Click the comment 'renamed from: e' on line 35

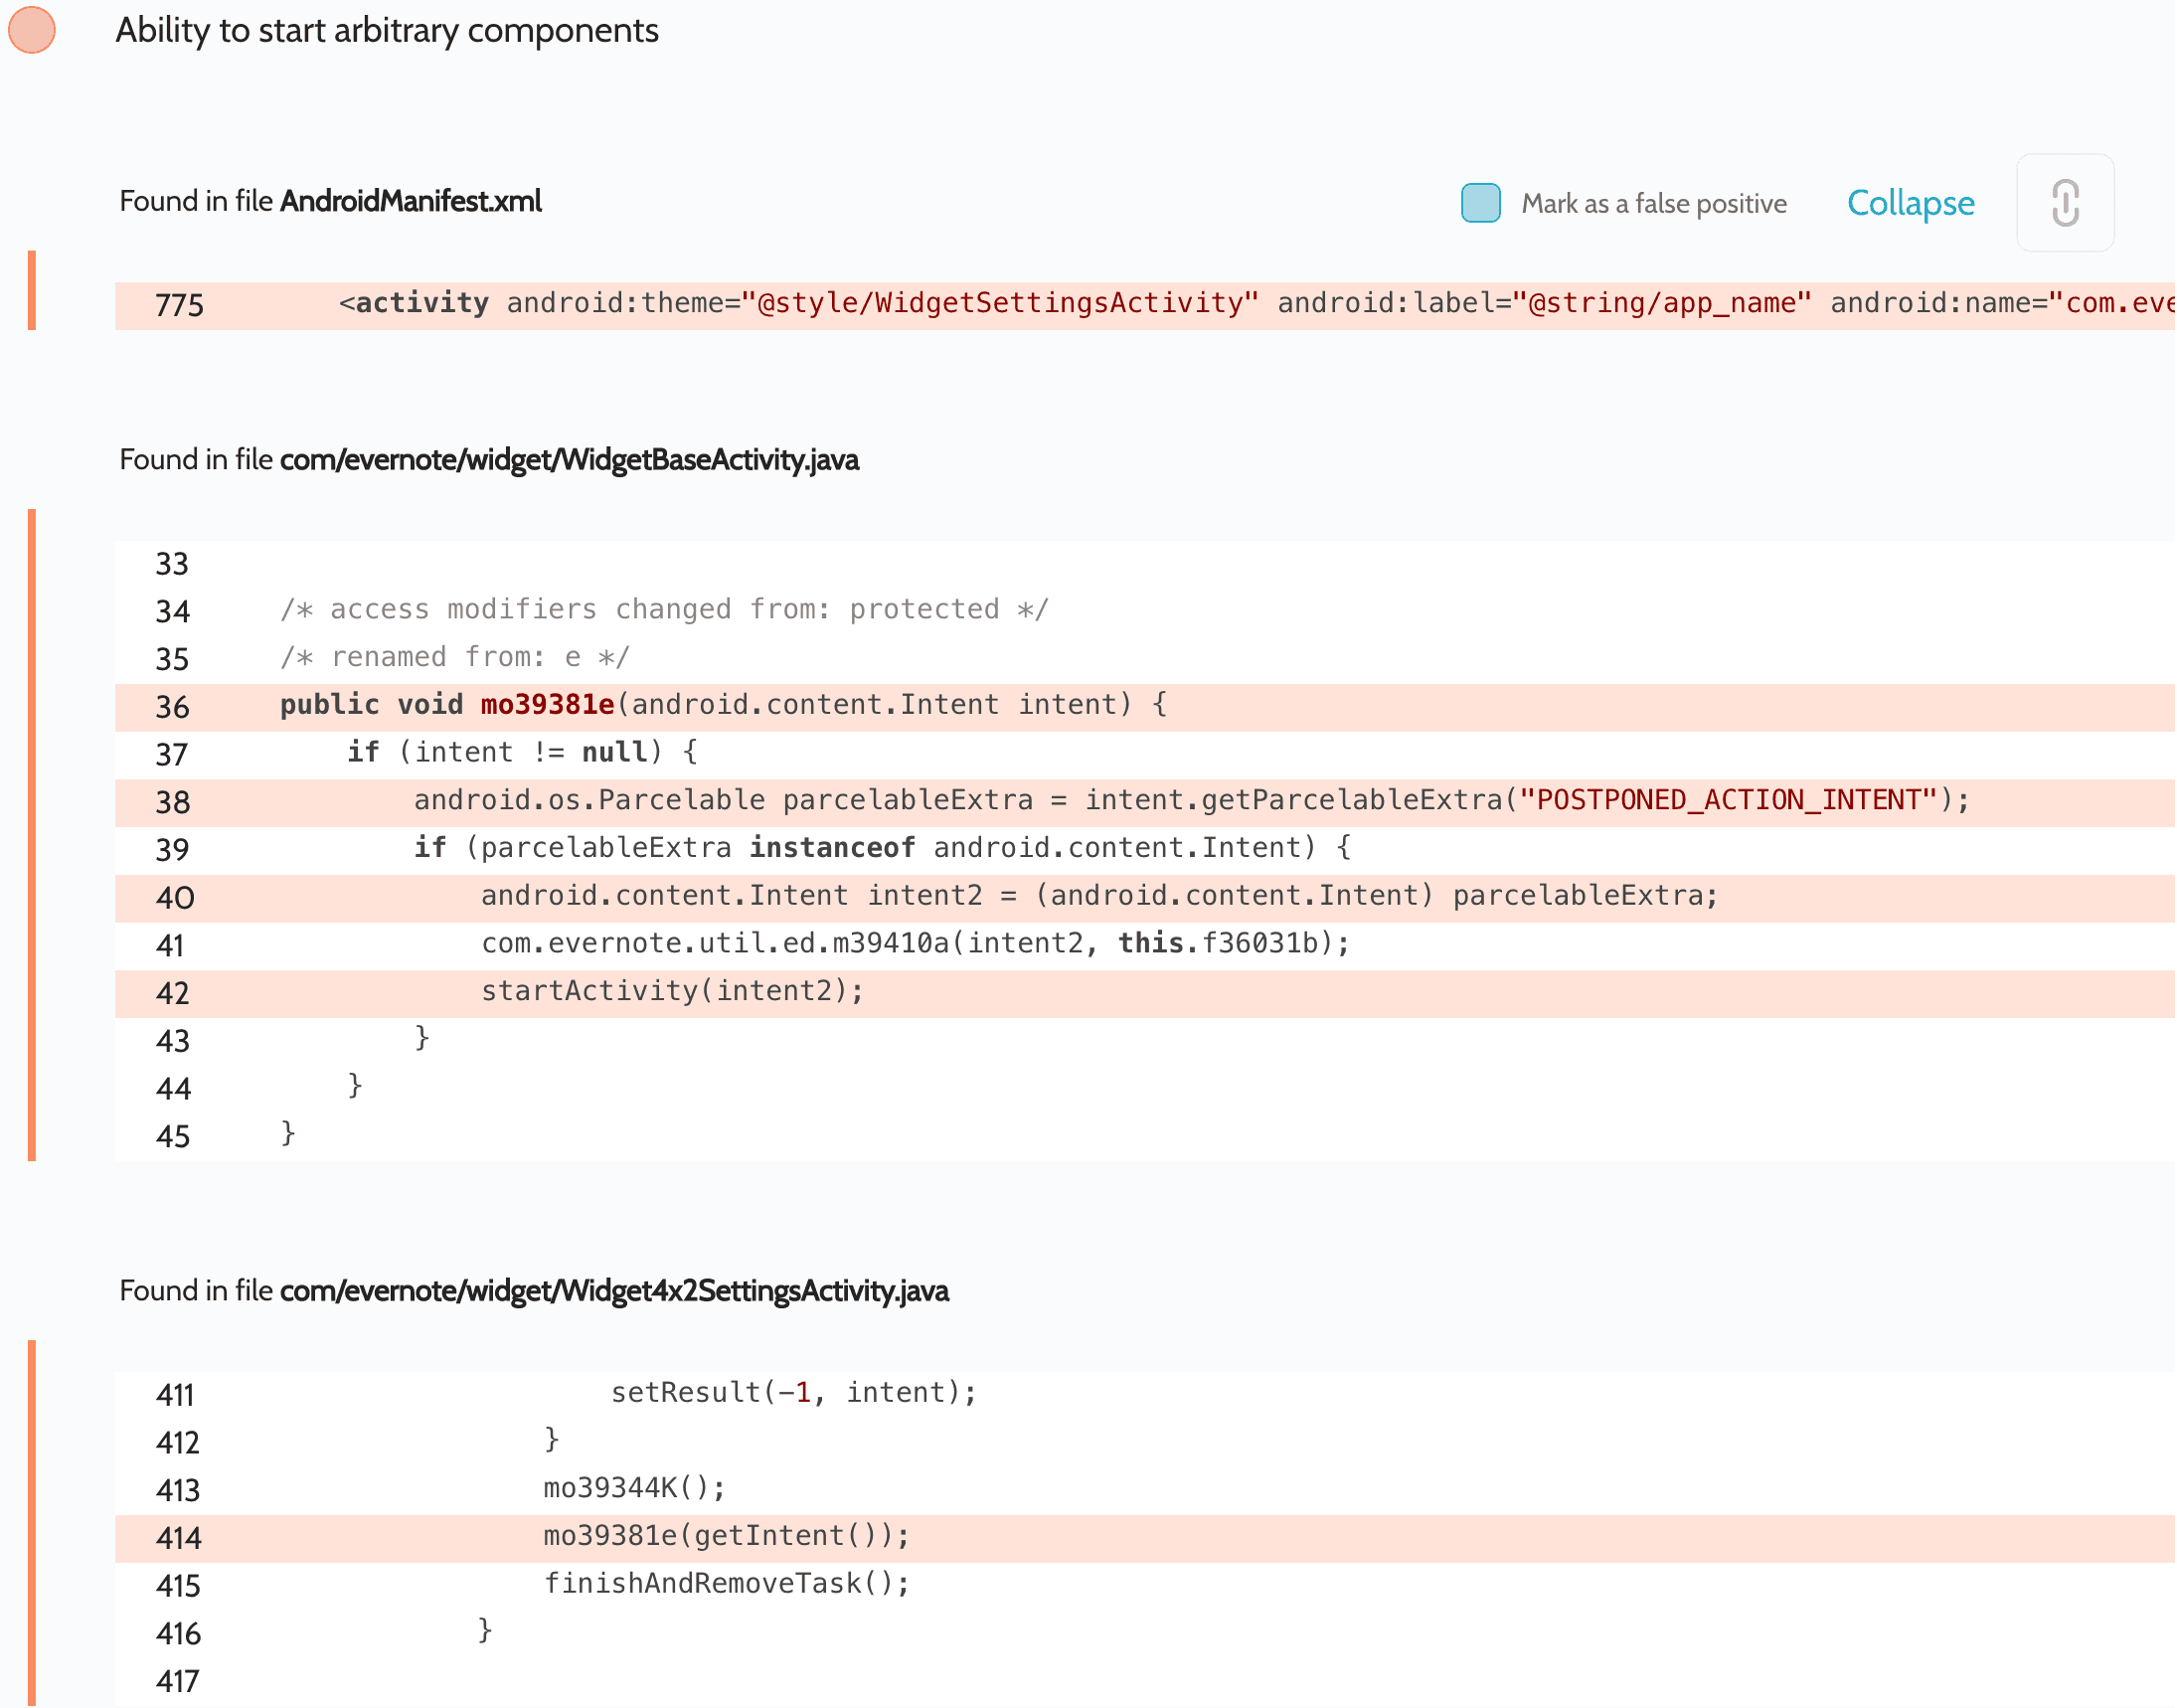click(455, 657)
